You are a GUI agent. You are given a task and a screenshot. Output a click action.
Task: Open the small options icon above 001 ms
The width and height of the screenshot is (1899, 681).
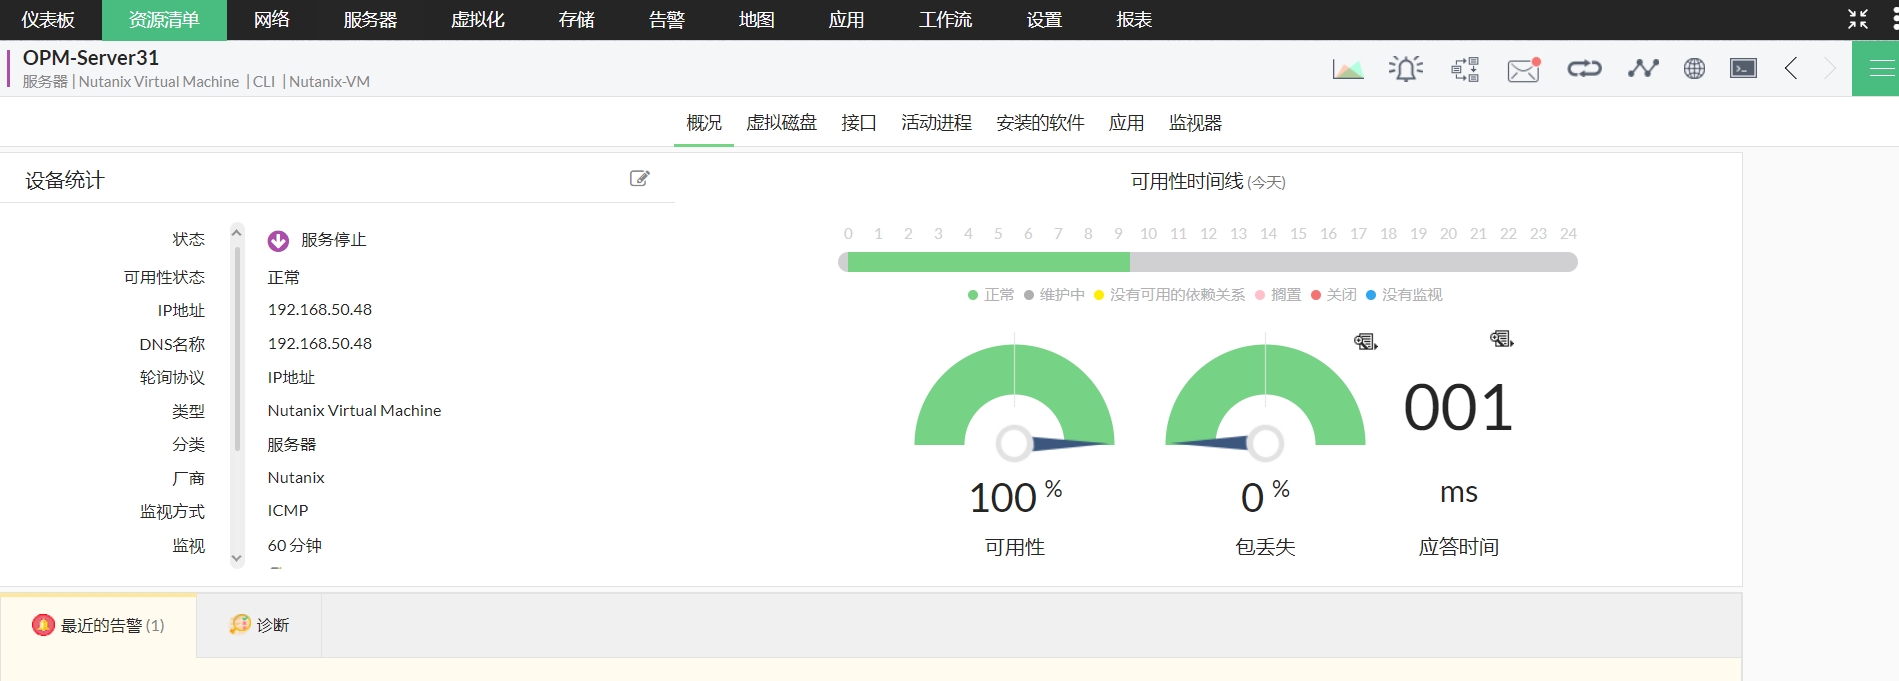tap(1502, 339)
